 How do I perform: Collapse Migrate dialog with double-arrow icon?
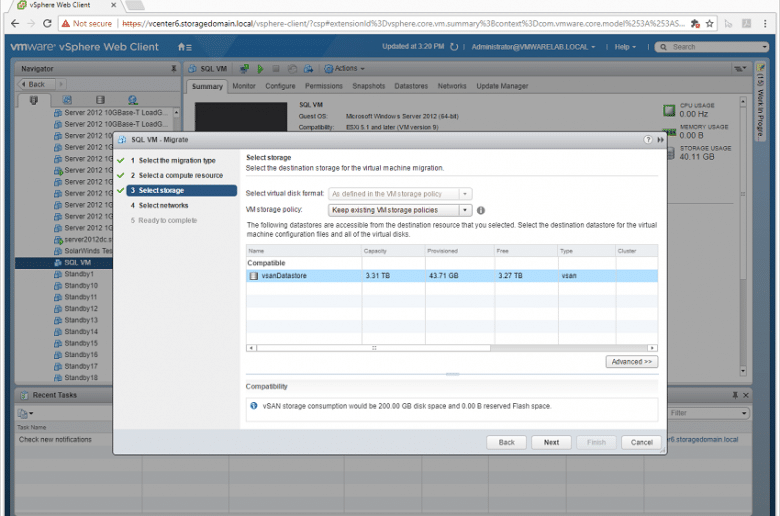660,140
